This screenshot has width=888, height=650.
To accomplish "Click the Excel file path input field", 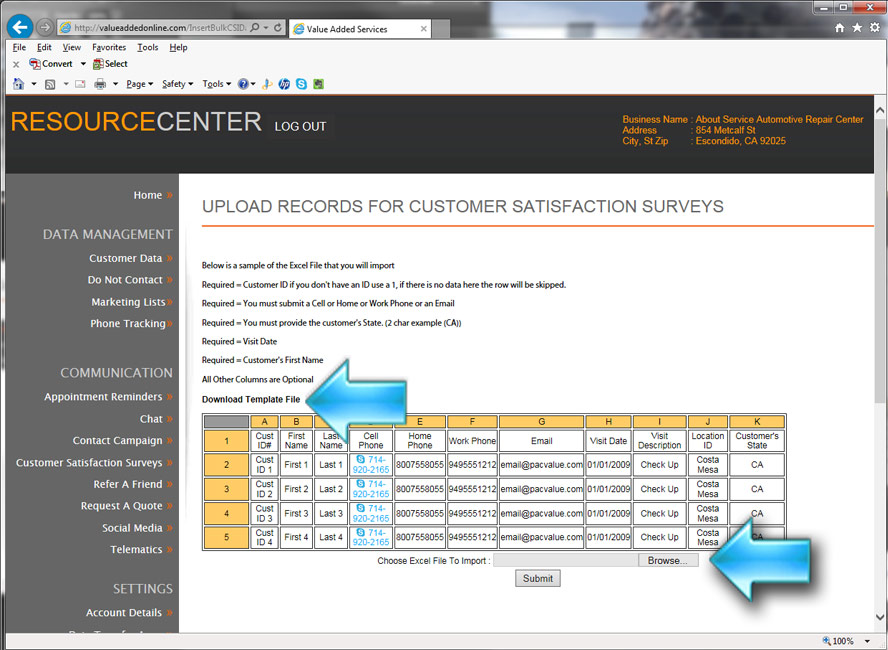I will tap(566, 561).
